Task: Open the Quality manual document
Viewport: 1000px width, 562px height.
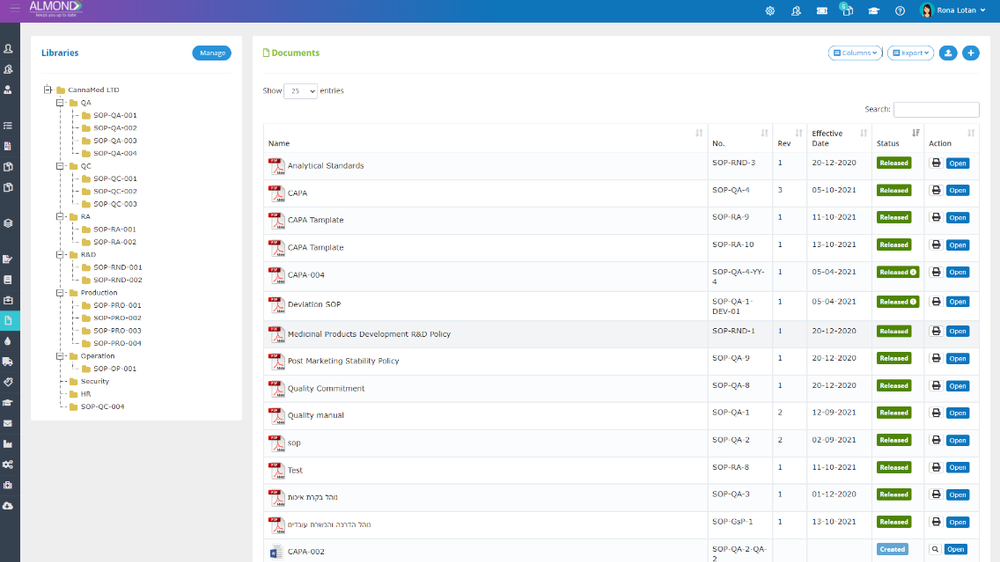Action: 316,415
